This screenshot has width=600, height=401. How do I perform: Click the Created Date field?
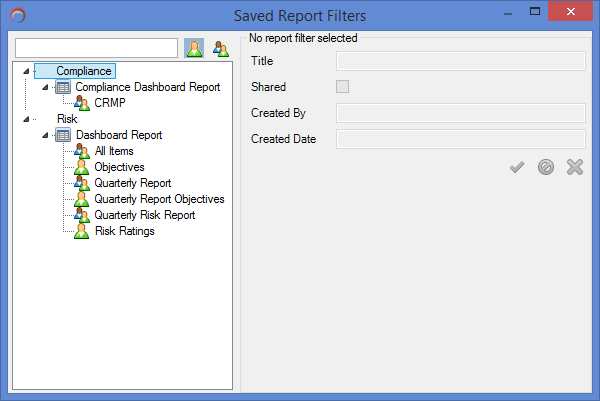[x=461, y=139]
